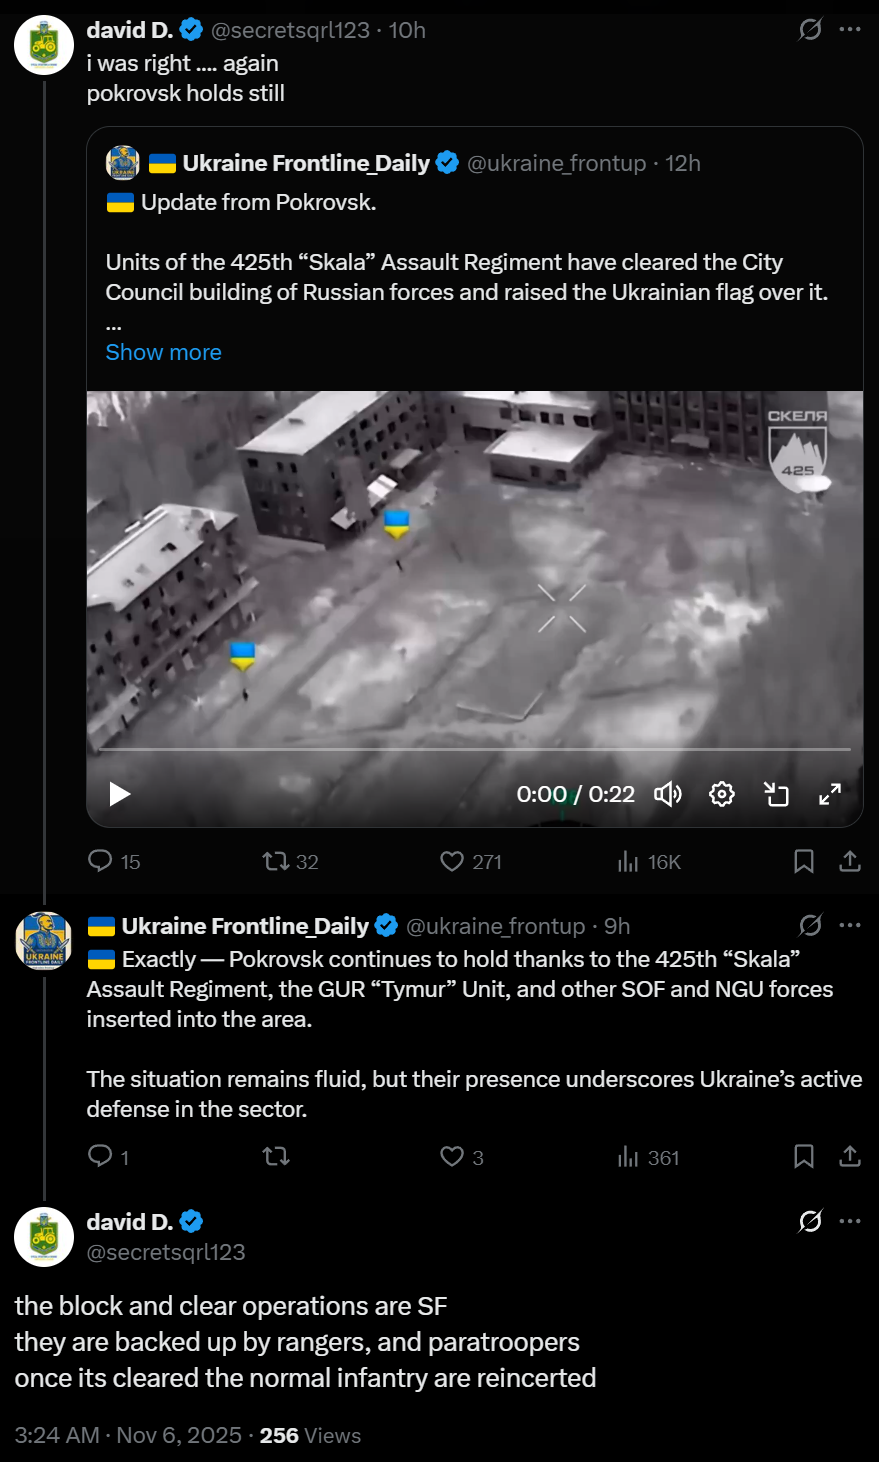Expand the video to fullscreen
Viewport: 879px width, 1462px height.
830,794
